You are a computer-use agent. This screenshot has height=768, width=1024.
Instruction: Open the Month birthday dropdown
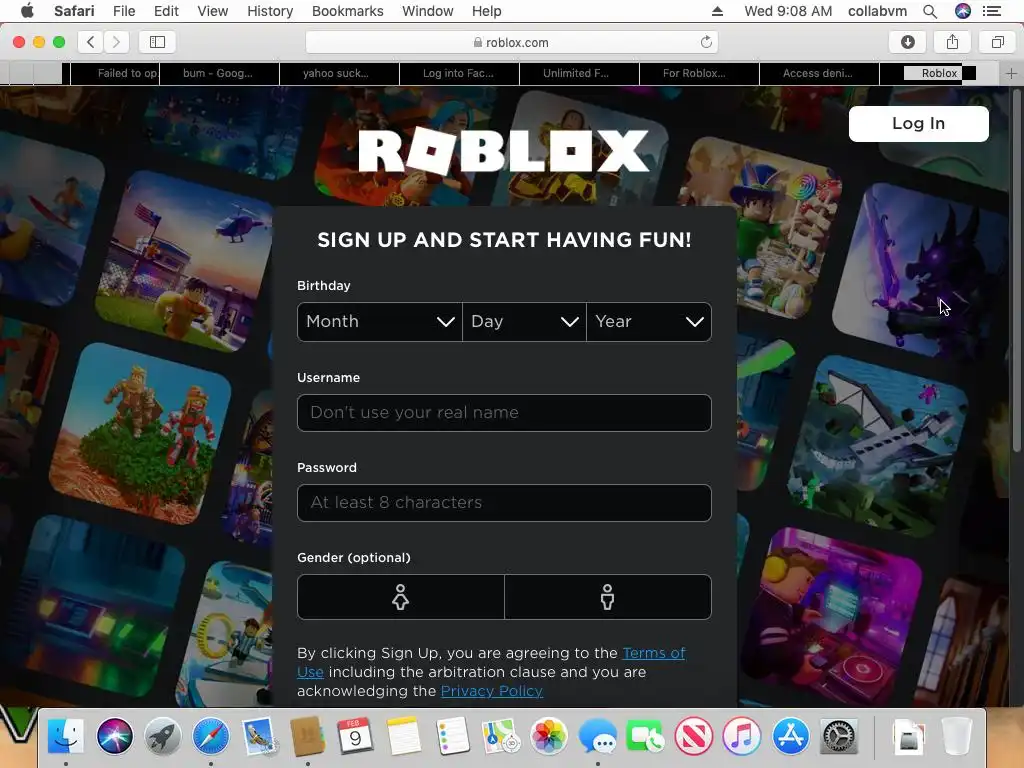(379, 321)
